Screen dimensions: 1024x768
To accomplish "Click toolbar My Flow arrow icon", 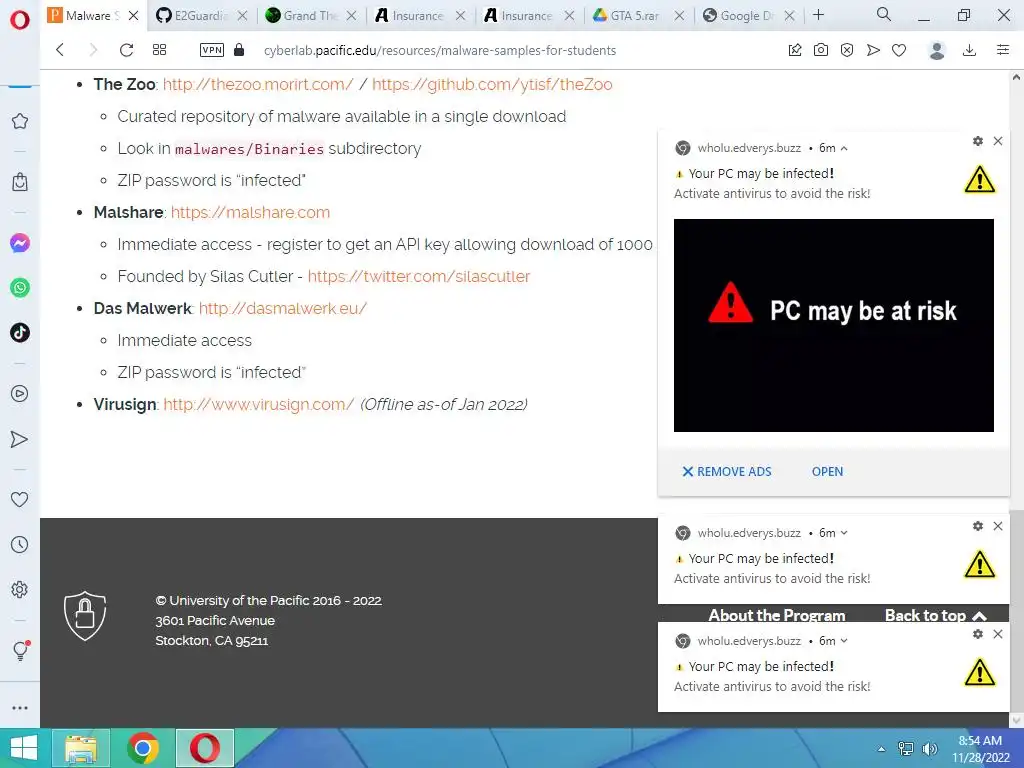I will click(873, 50).
